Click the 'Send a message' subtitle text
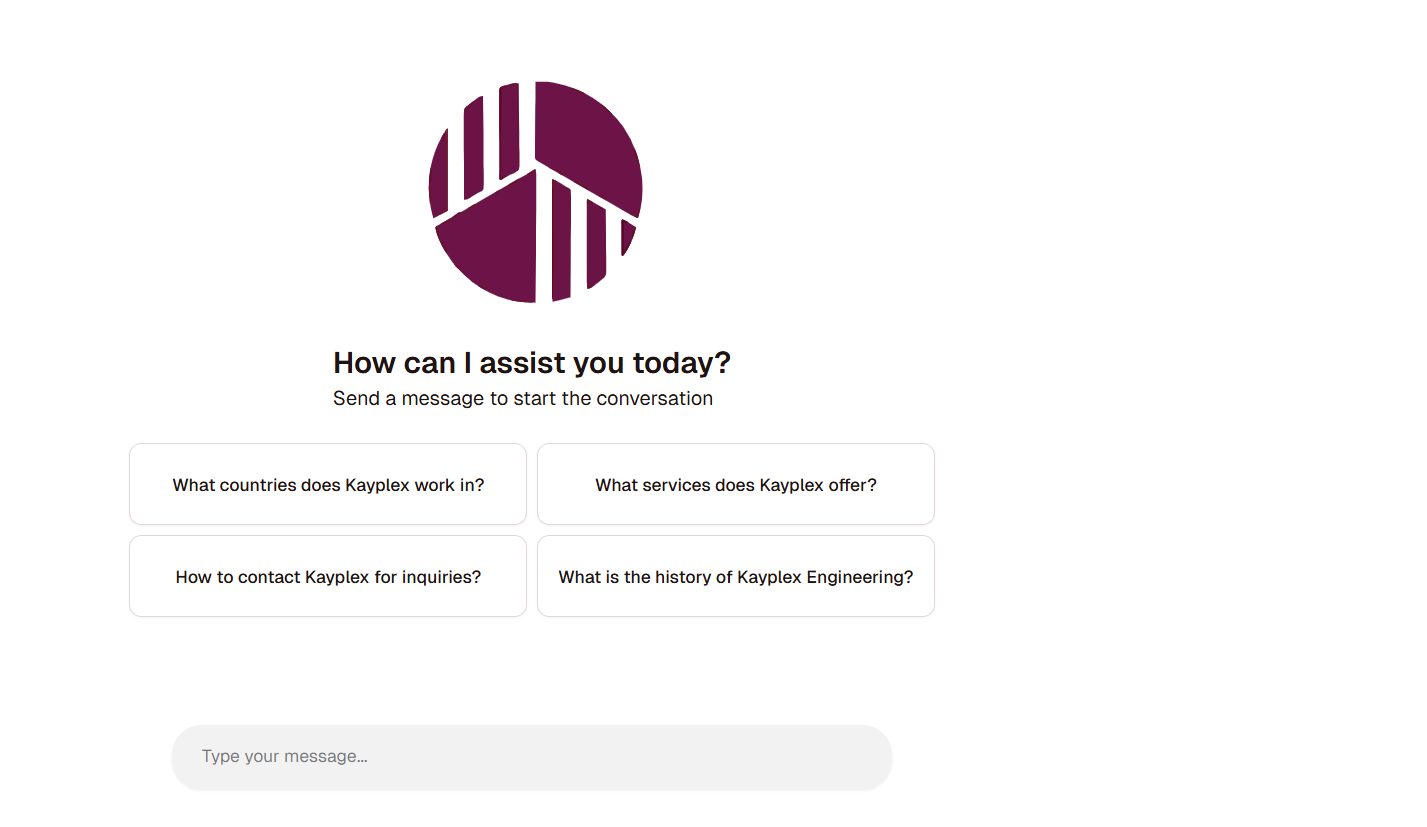Image resolution: width=1427 pixels, height=827 pixels. 523,398
